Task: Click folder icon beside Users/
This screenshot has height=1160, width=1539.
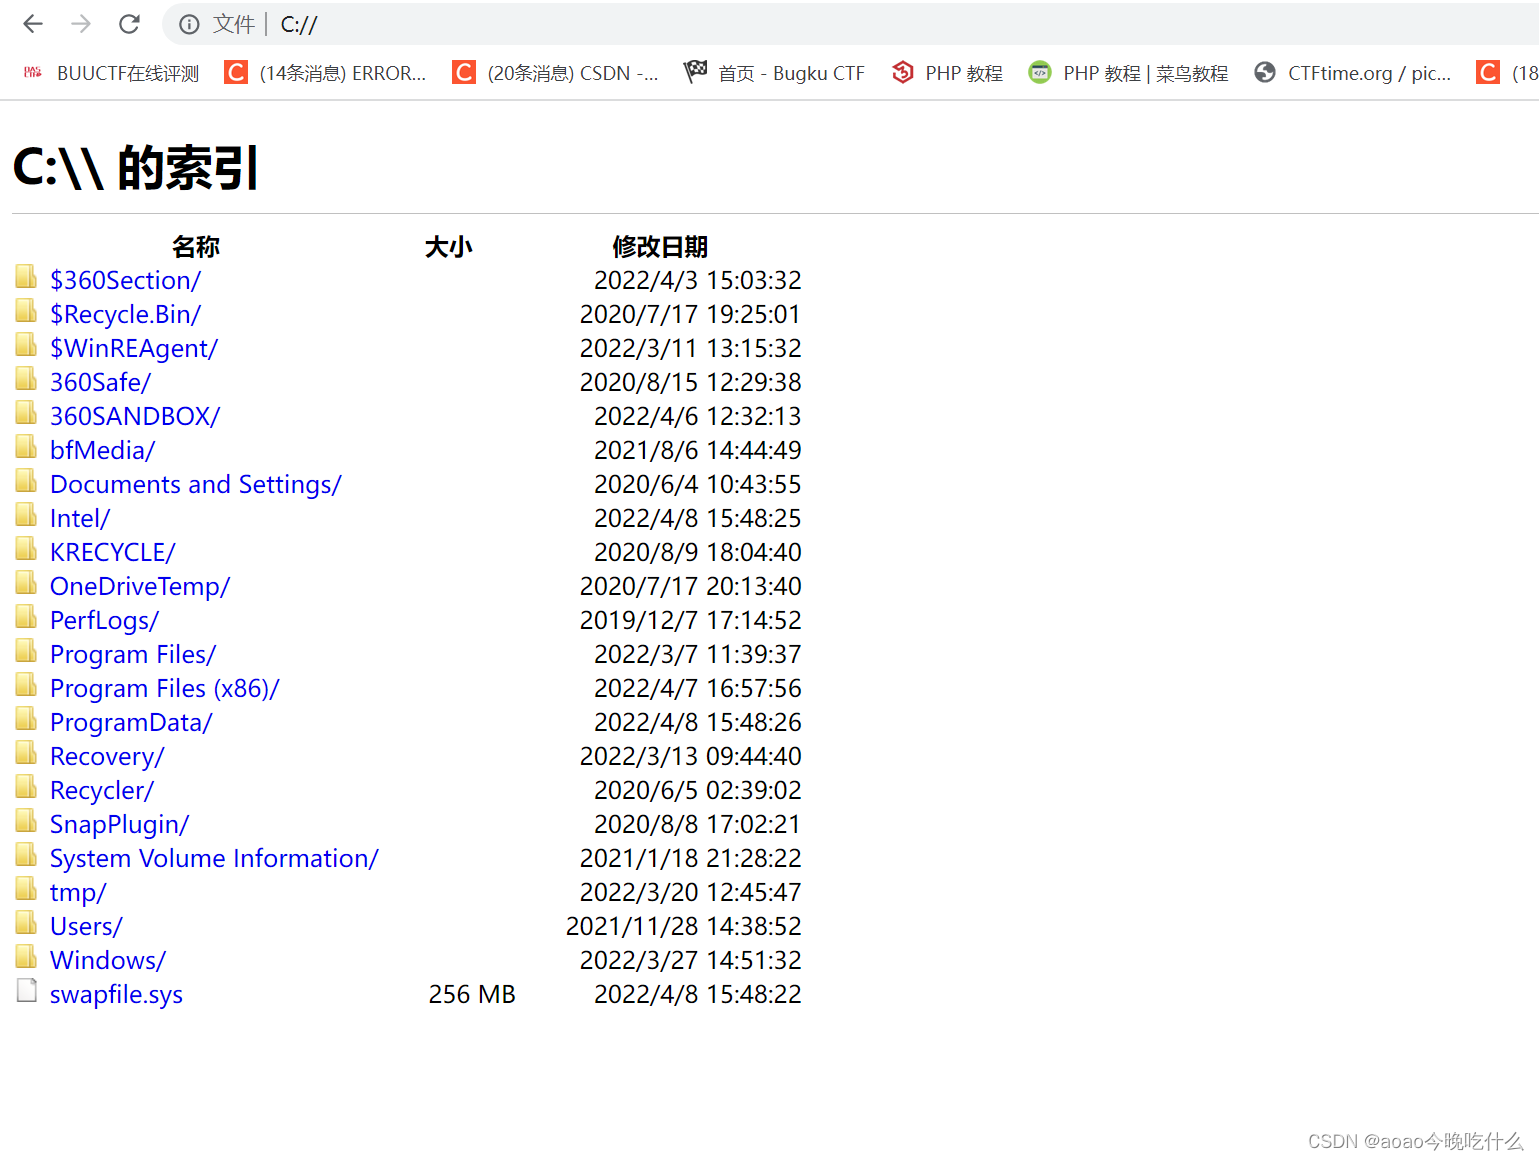Action: click(27, 923)
